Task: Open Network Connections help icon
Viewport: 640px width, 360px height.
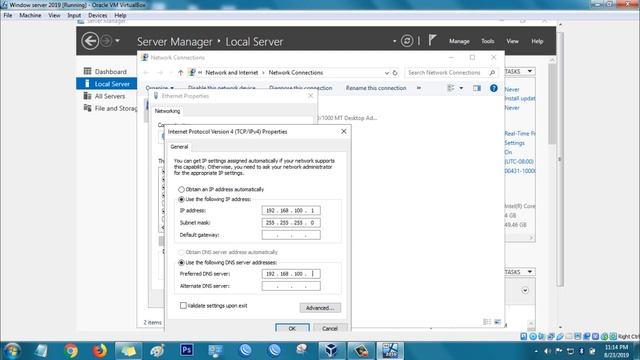Action: click(x=493, y=88)
